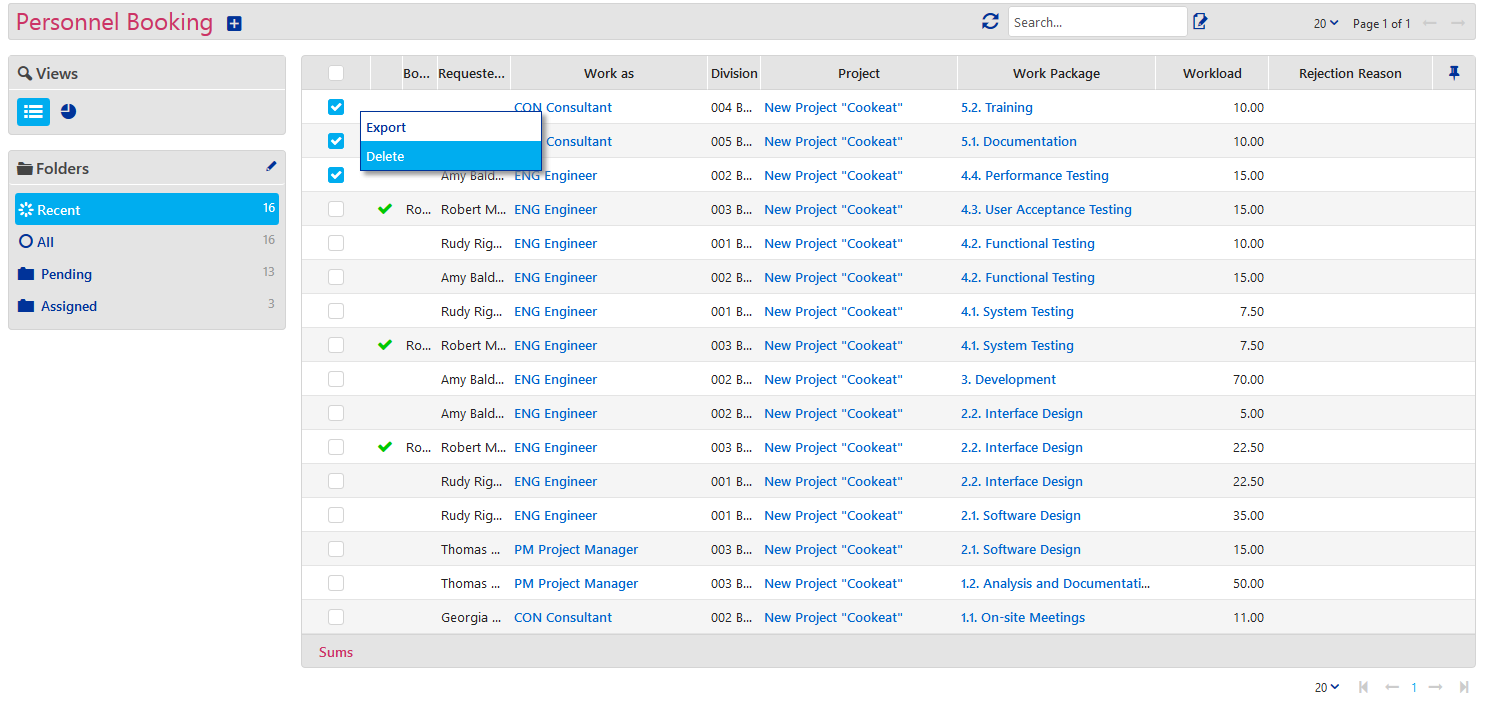Open the bottom page size dropdown
This screenshot has width=1491, height=704.
(1327, 687)
